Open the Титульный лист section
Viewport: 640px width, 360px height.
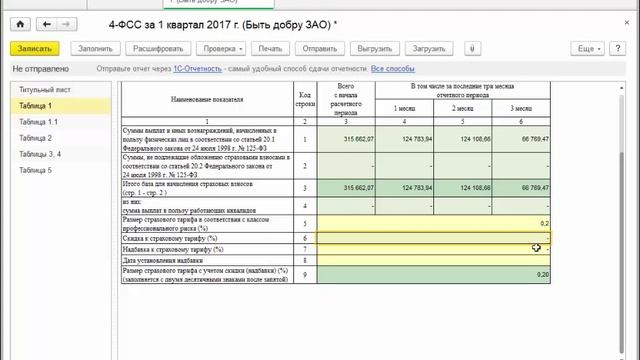[61, 89]
